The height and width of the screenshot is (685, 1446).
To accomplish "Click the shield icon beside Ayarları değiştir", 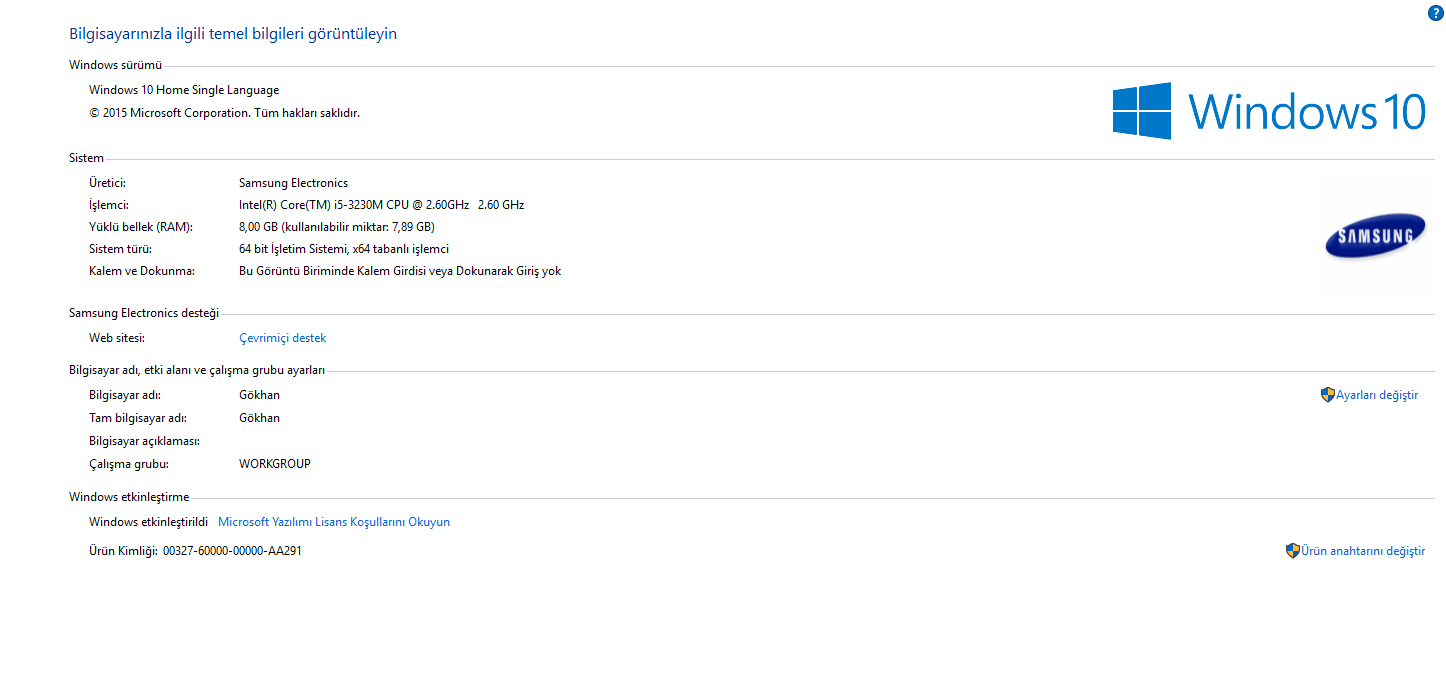I will pos(1327,395).
